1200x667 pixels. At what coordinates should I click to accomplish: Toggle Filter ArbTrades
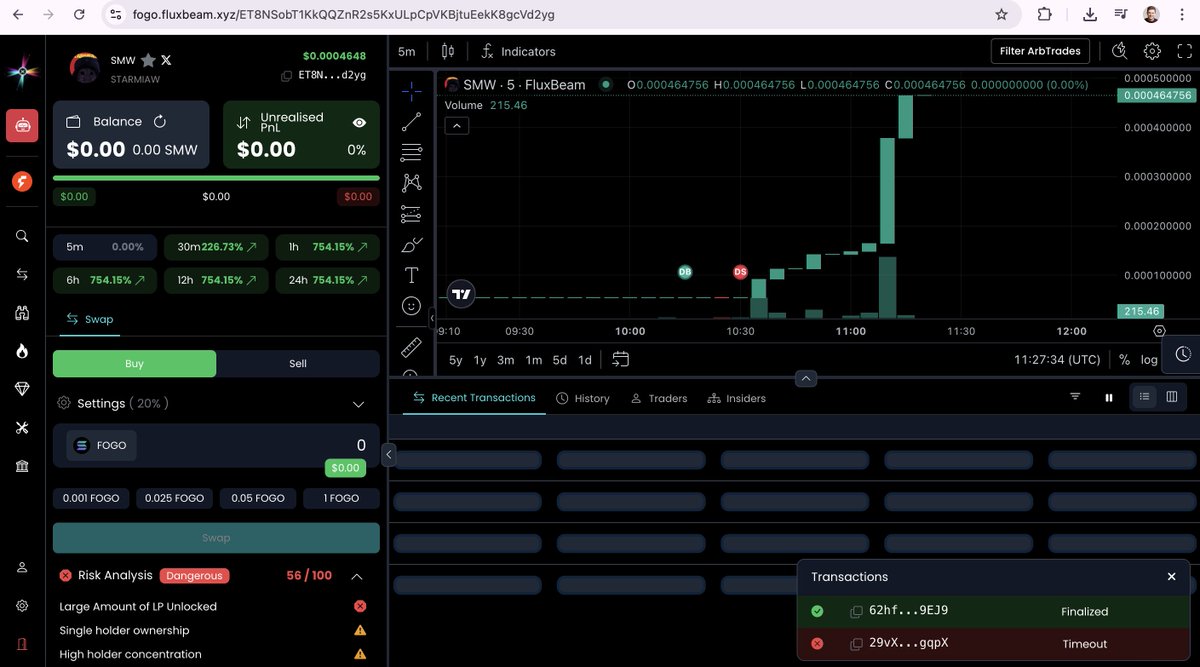click(x=1040, y=51)
